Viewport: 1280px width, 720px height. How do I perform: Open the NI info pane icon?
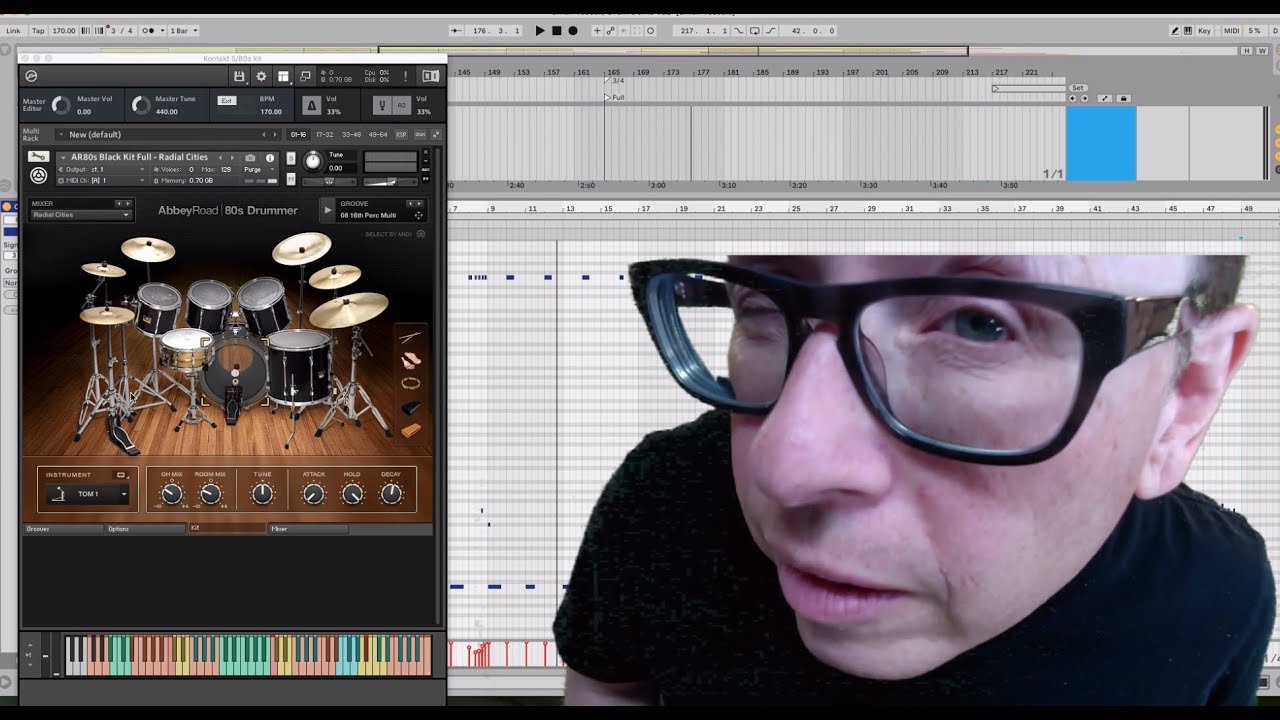tap(430, 76)
